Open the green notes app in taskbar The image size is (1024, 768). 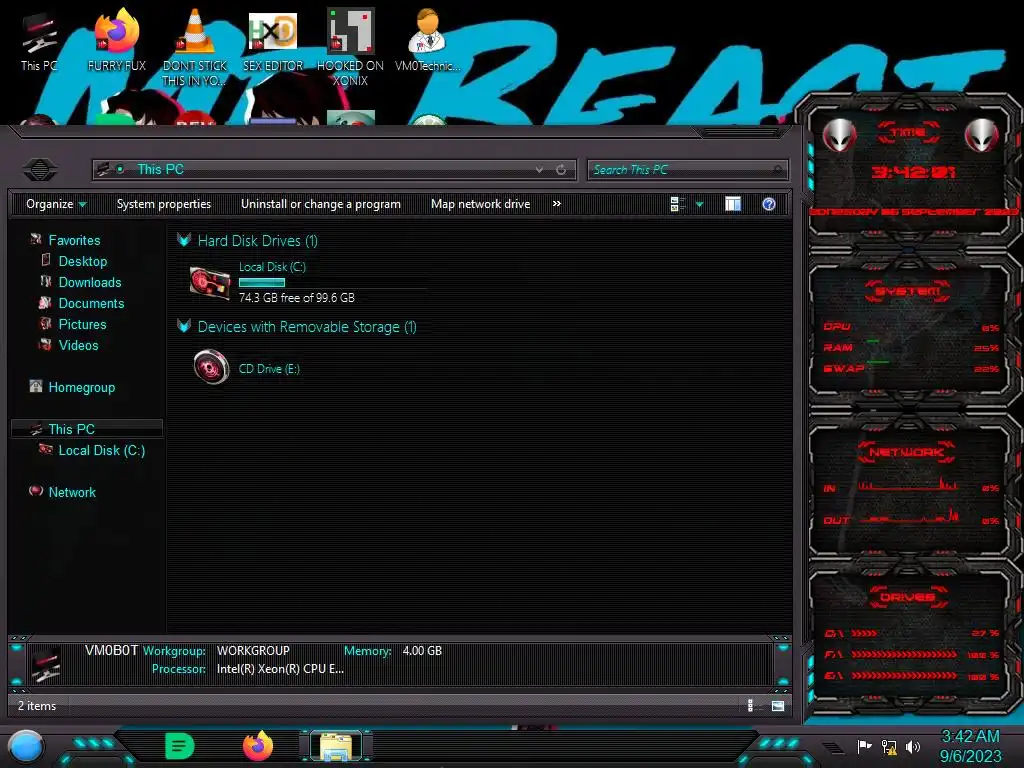pyautogui.click(x=180, y=746)
